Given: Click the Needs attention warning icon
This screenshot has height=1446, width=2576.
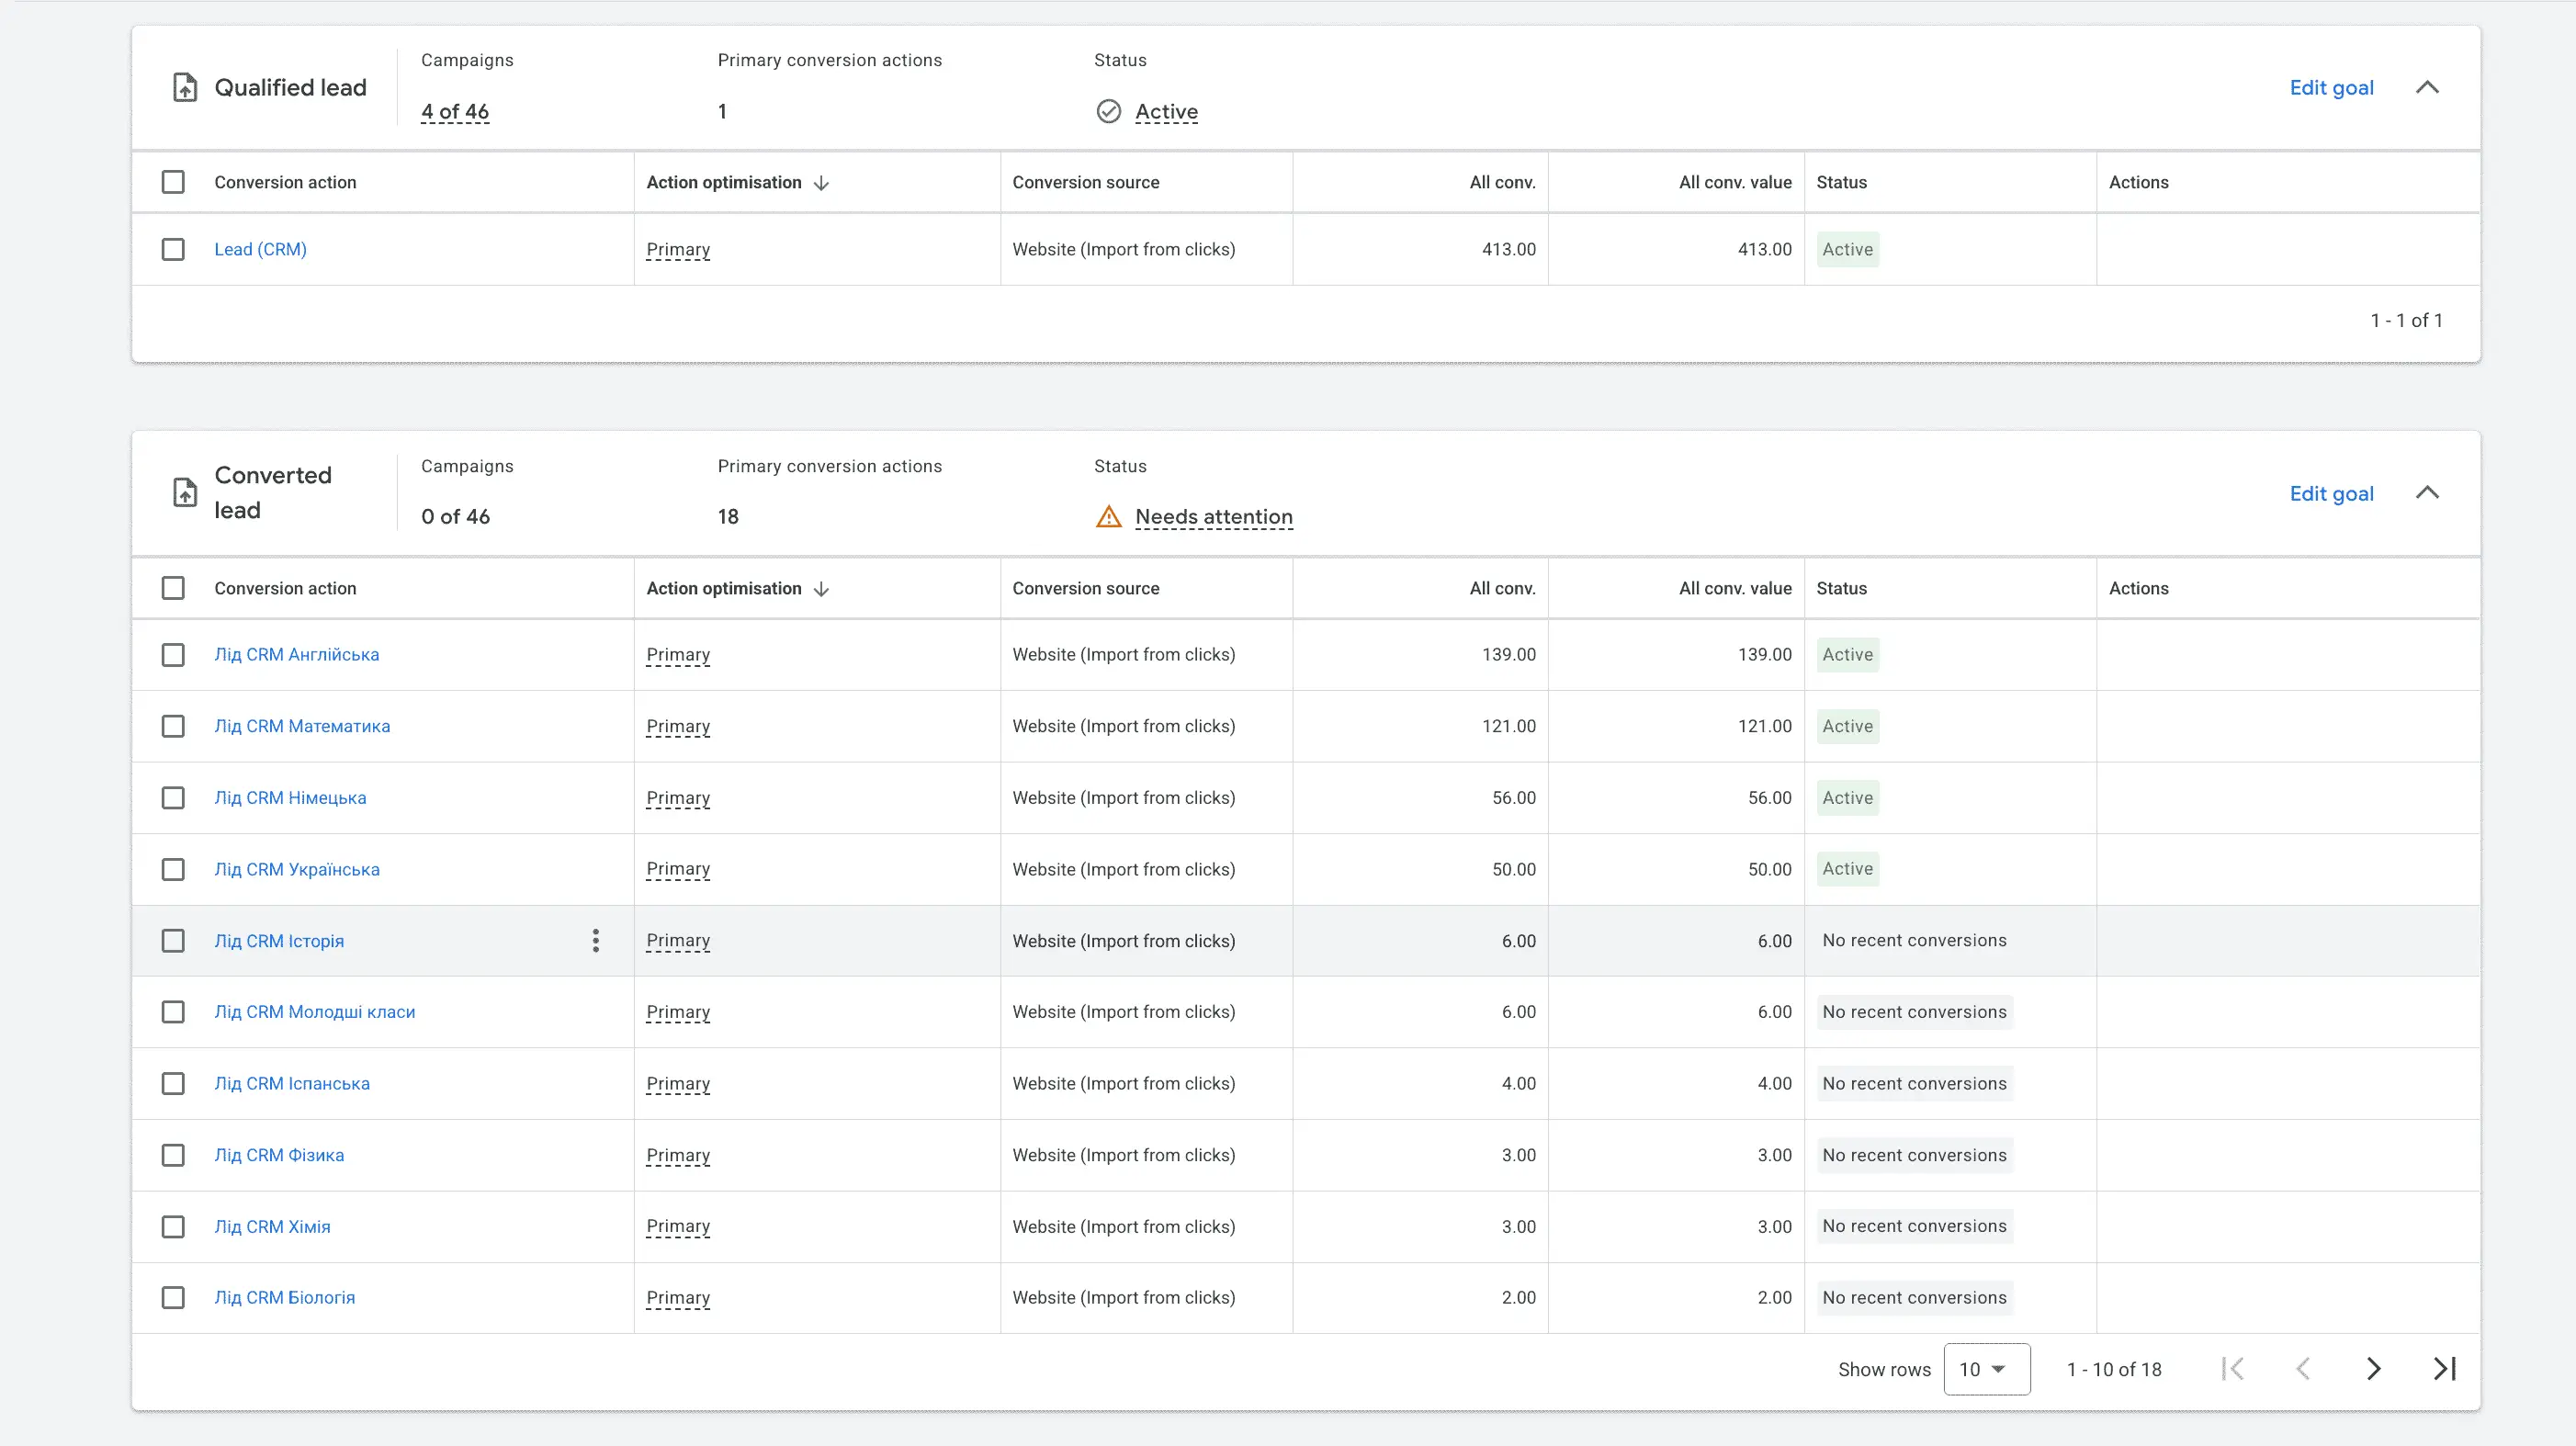Looking at the screenshot, I should [1109, 517].
